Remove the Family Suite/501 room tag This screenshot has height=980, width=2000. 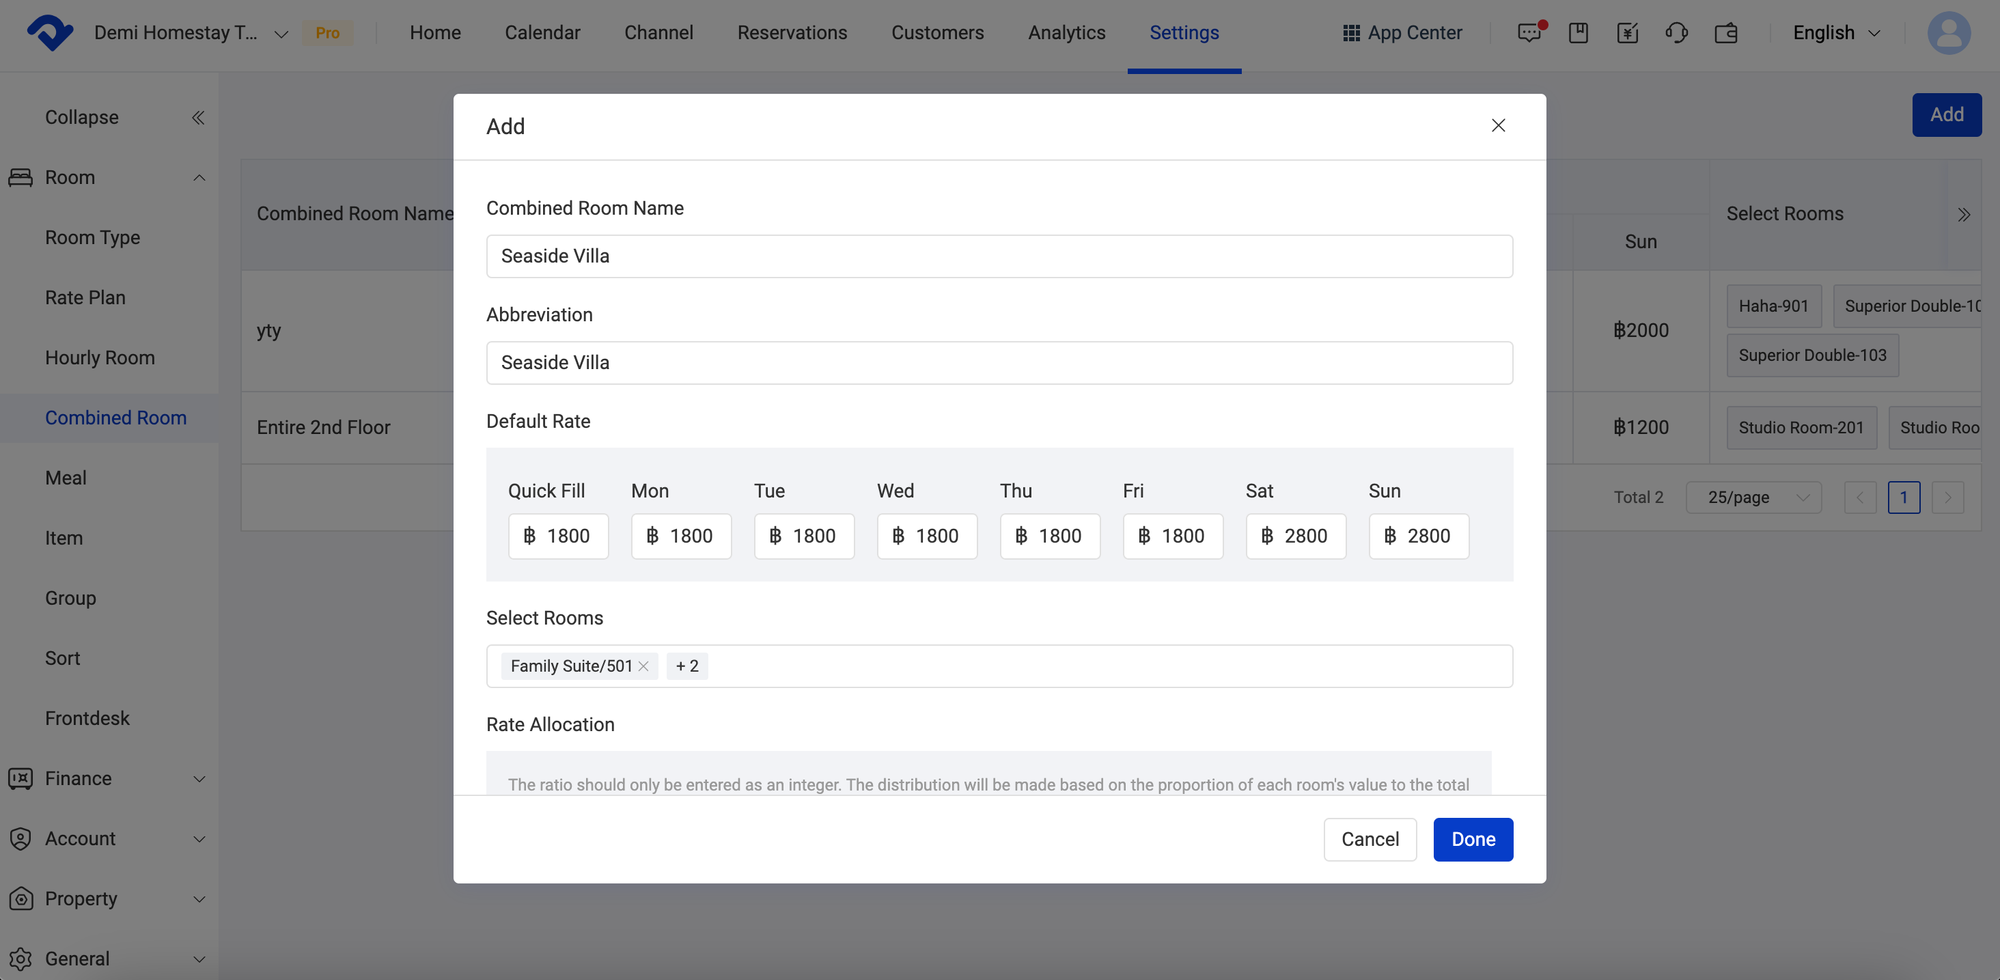[x=644, y=666]
